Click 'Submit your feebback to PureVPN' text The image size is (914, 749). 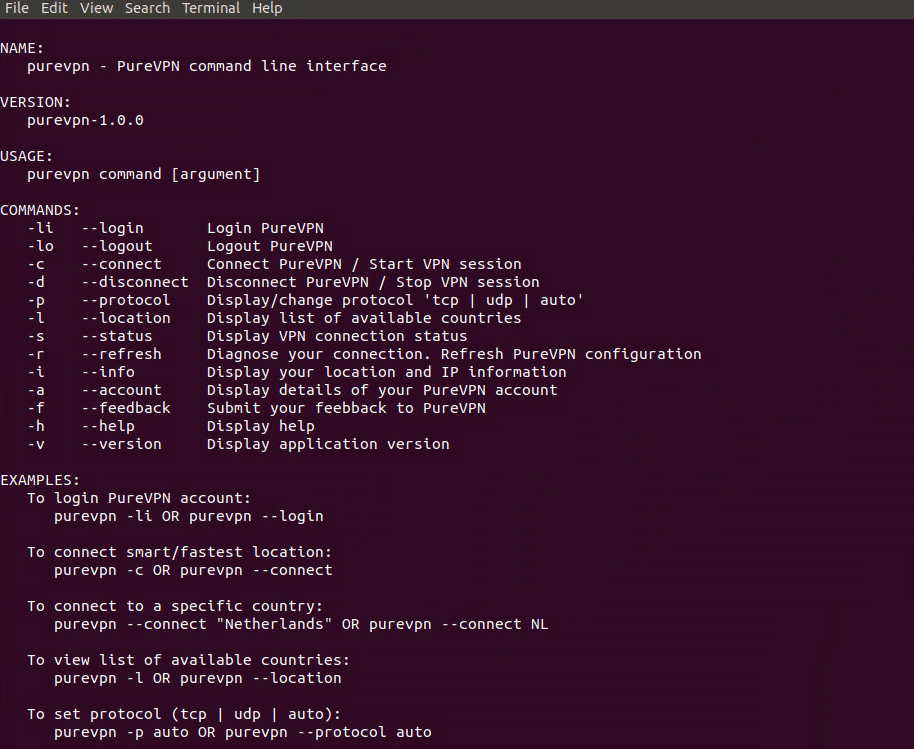click(346, 408)
